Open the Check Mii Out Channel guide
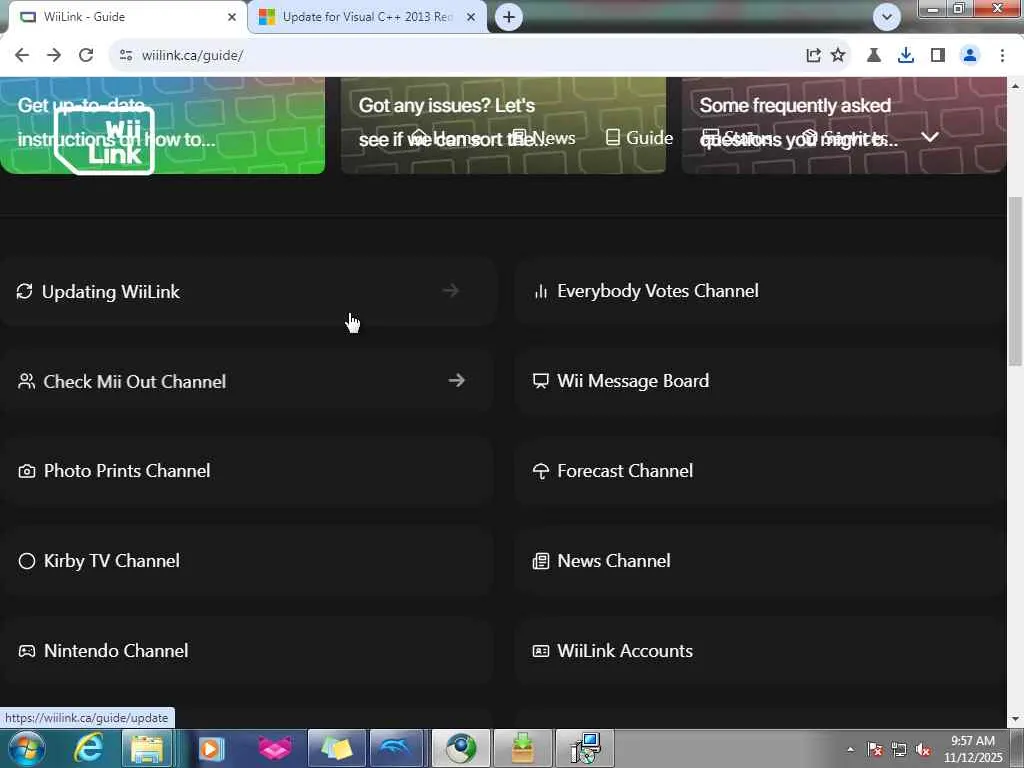Image resolution: width=1024 pixels, height=768 pixels. [247, 381]
